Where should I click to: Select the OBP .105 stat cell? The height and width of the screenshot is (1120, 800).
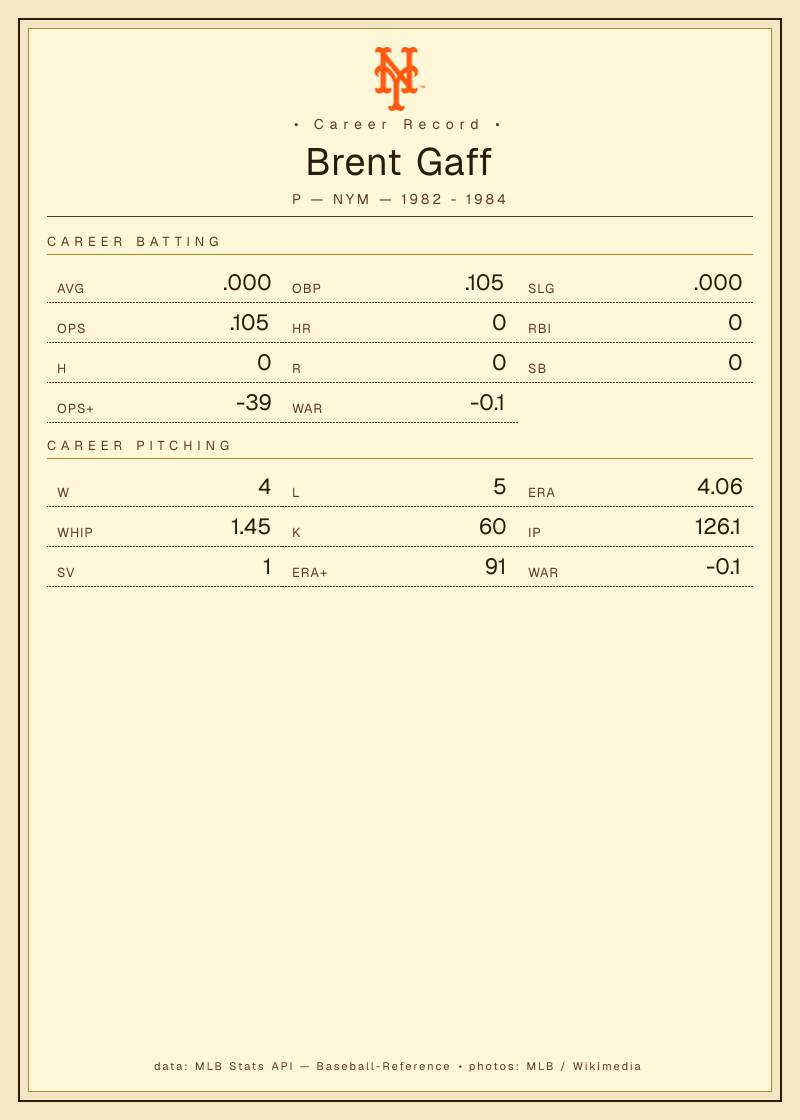pyautogui.click(x=399, y=284)
